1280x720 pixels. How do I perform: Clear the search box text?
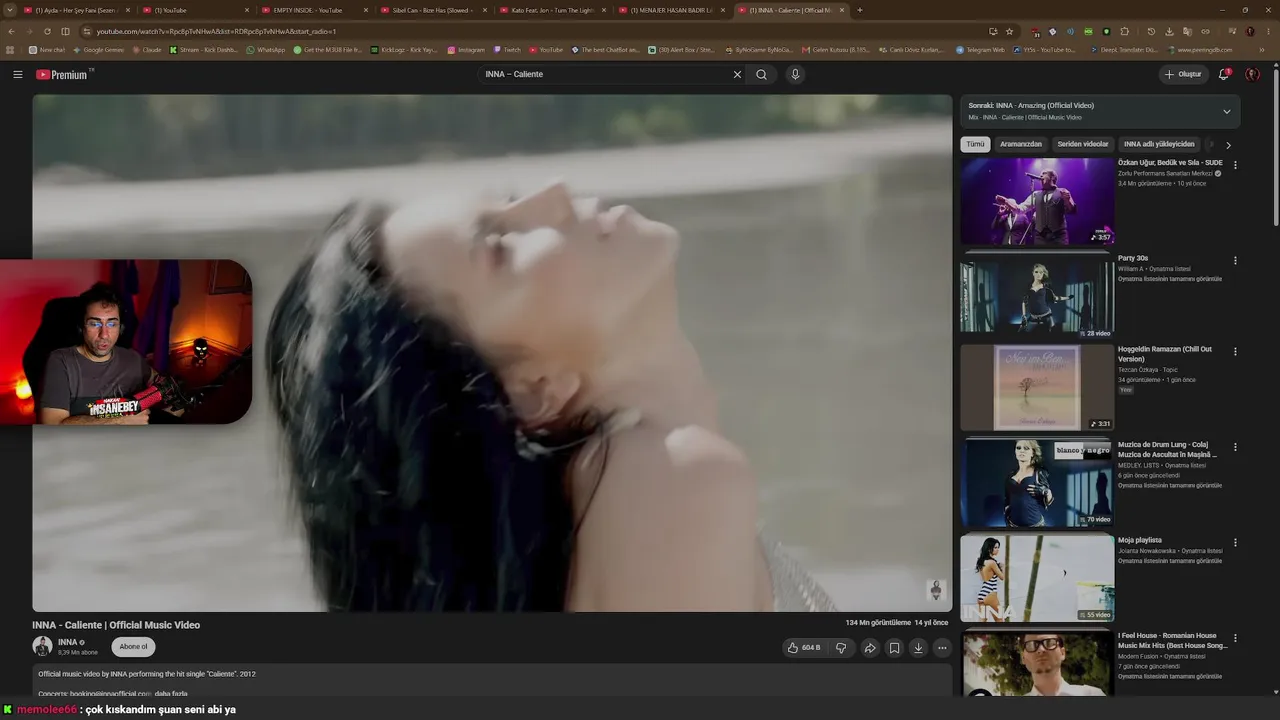pos(737,74)
